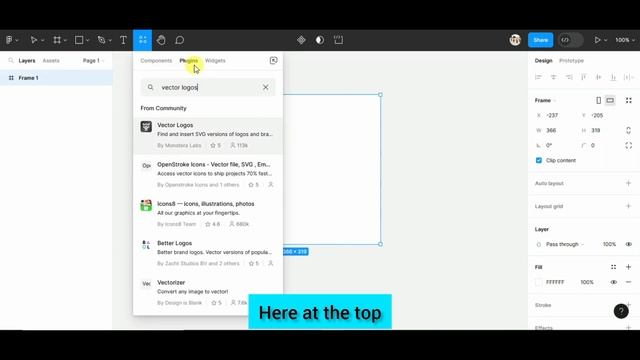Toggle Dev Mode switch

pyautogui.click(x=571, y=40)
